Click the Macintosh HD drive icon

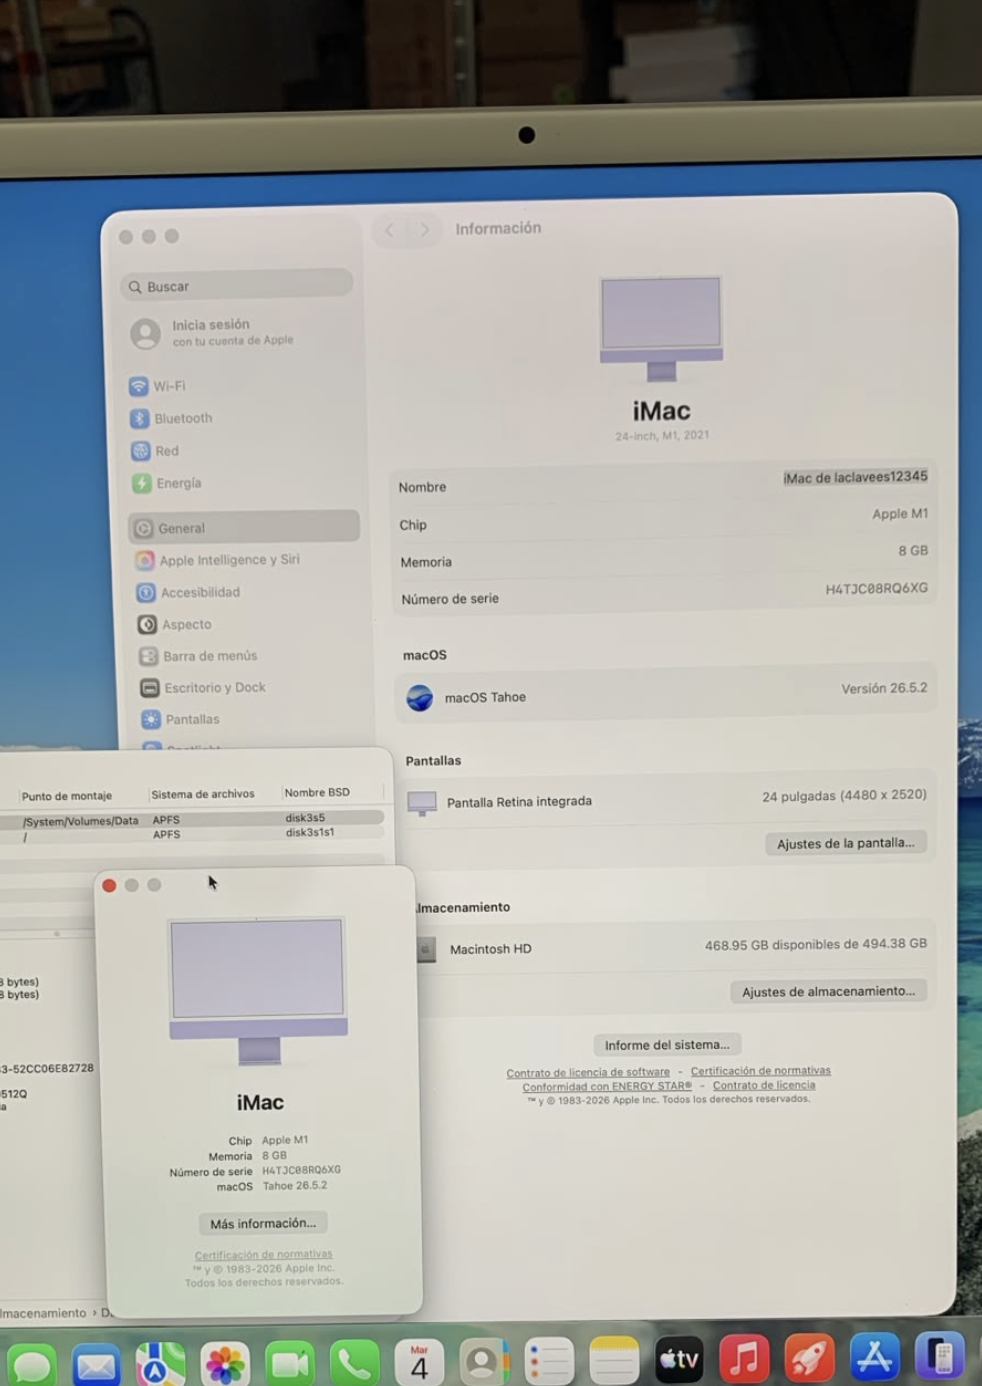pos(426,949)
